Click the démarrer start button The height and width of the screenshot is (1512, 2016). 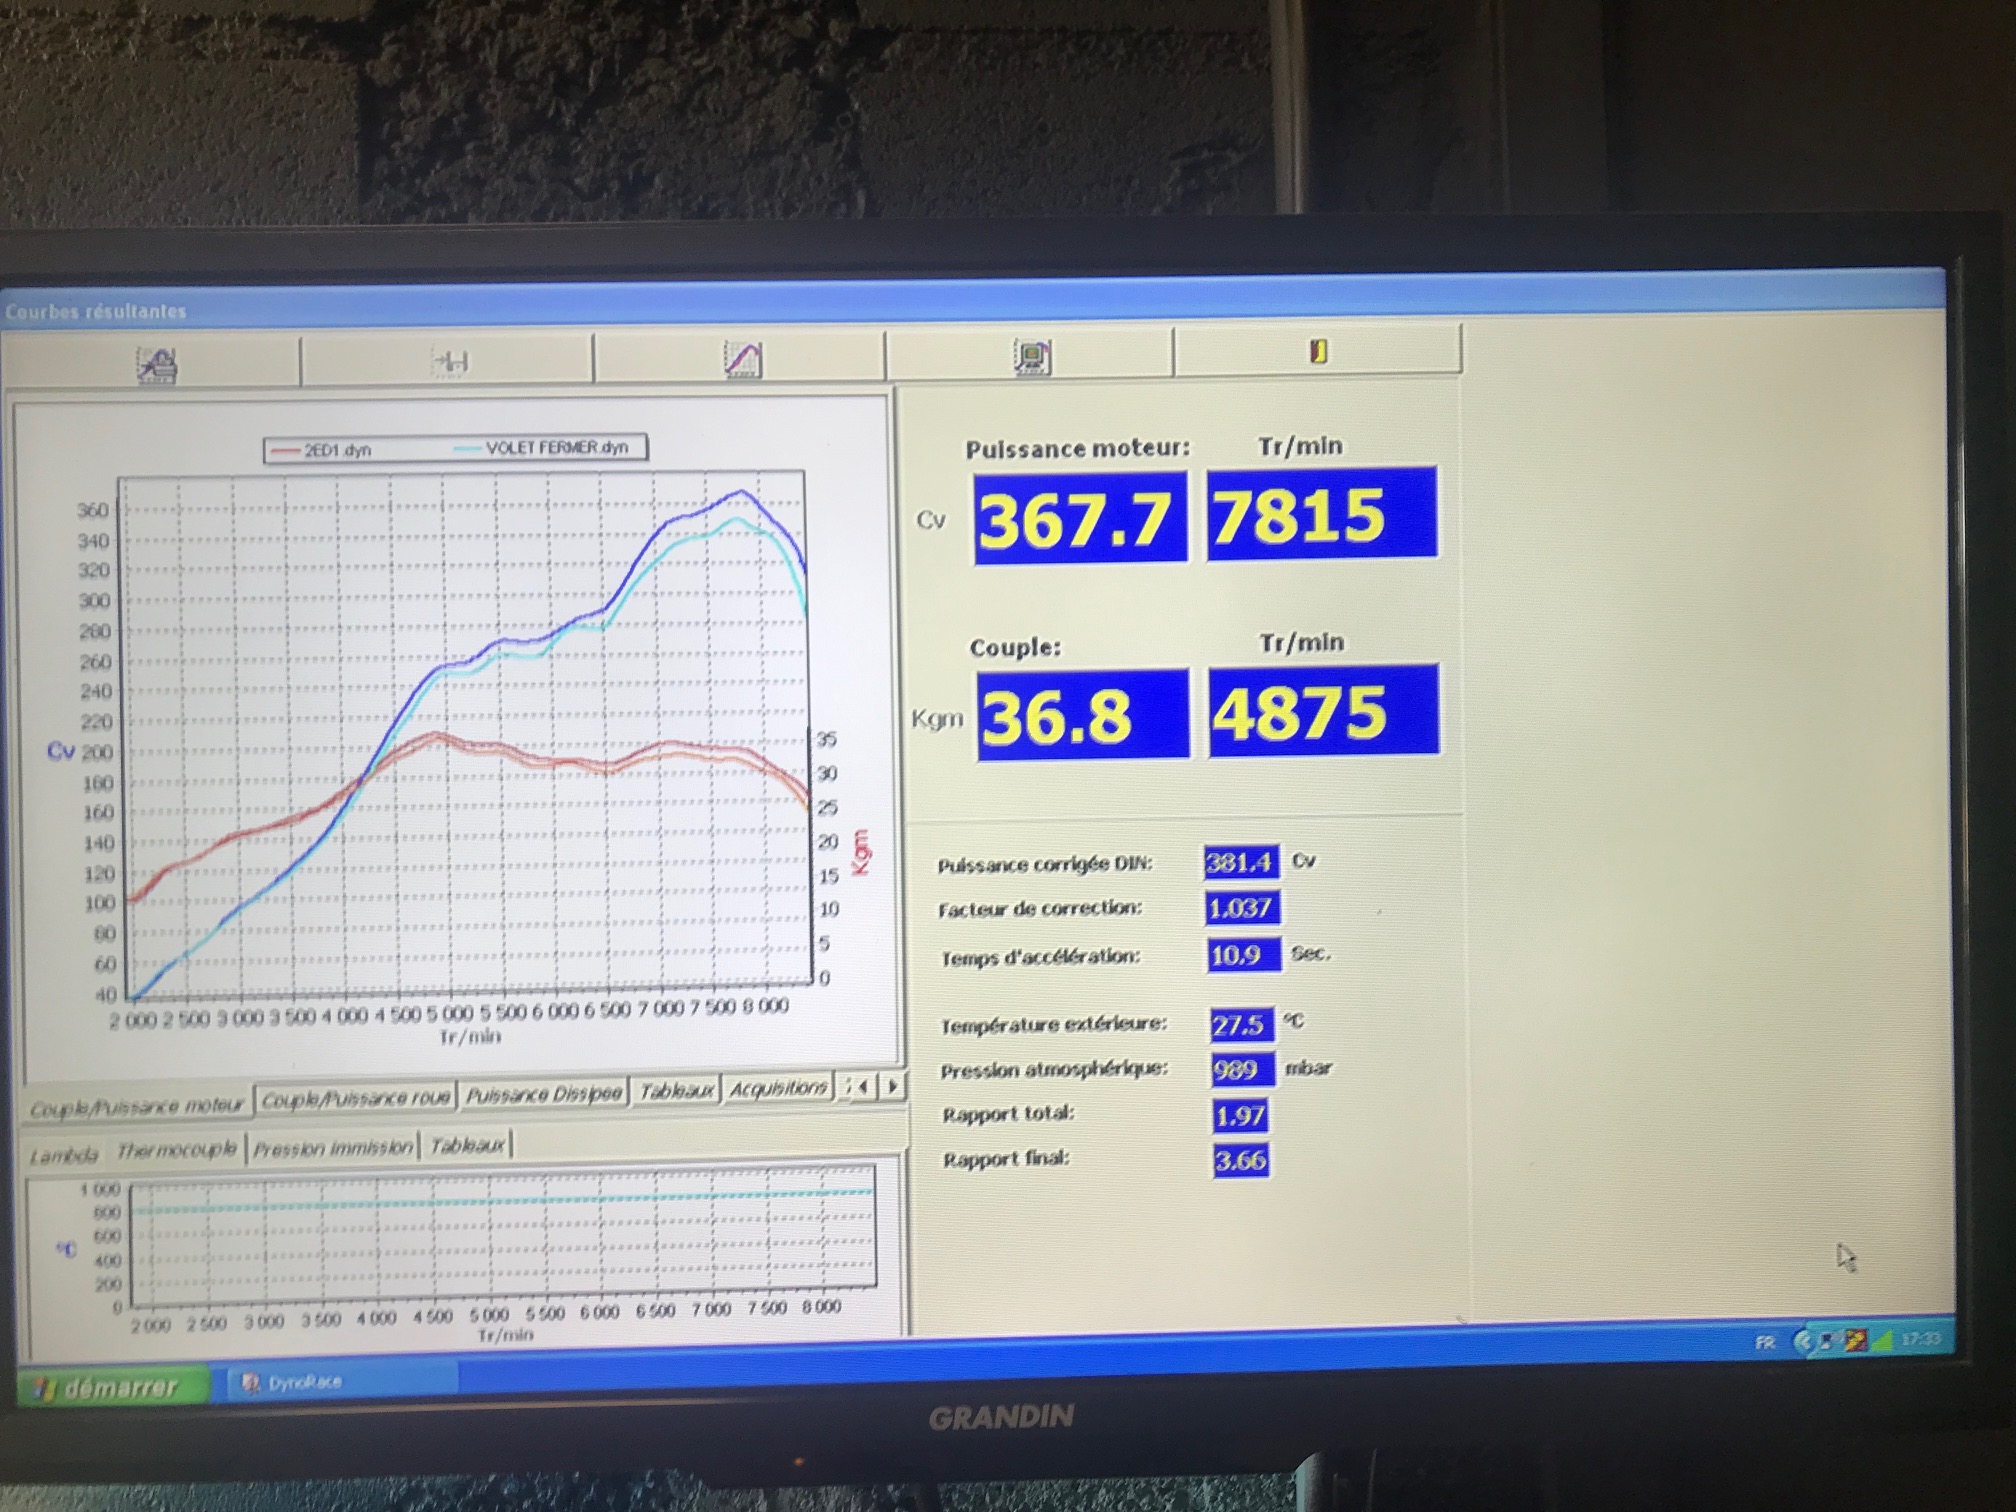pos(112,1387)
